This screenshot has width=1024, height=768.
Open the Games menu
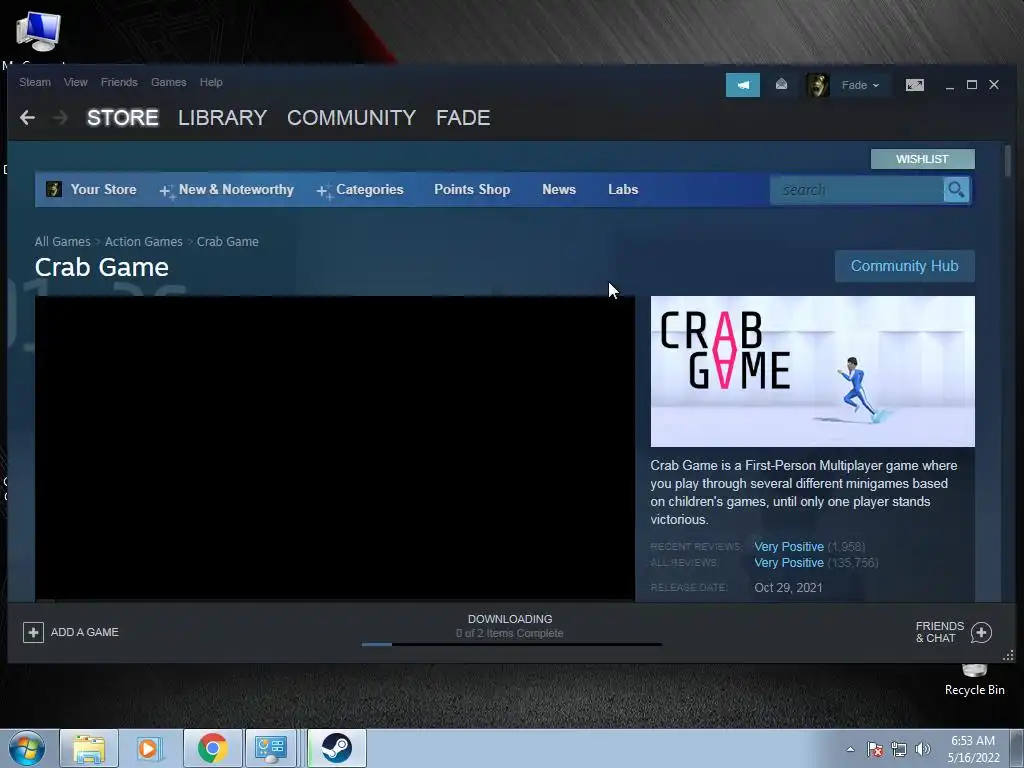168,82
